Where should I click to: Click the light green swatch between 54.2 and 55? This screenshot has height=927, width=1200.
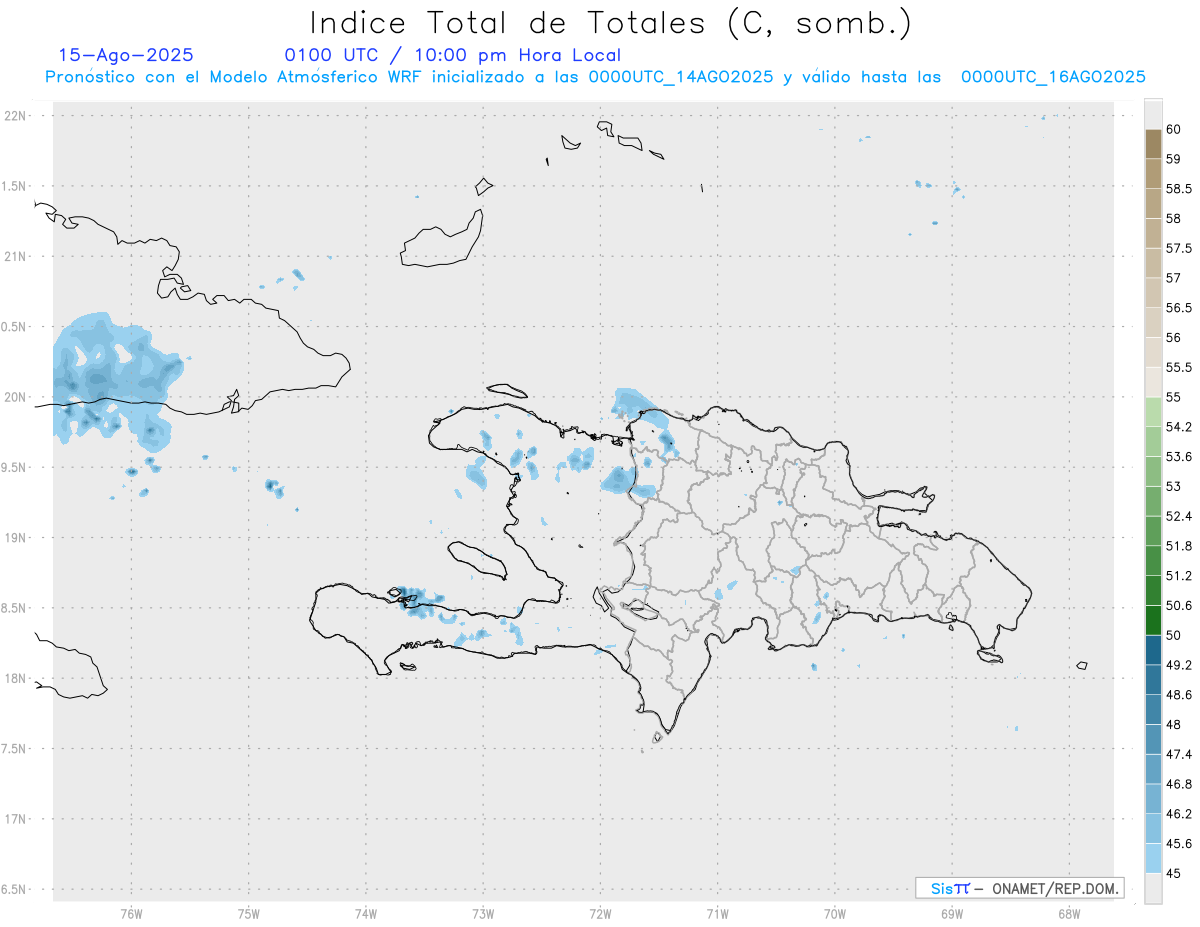coord(1153,412)
